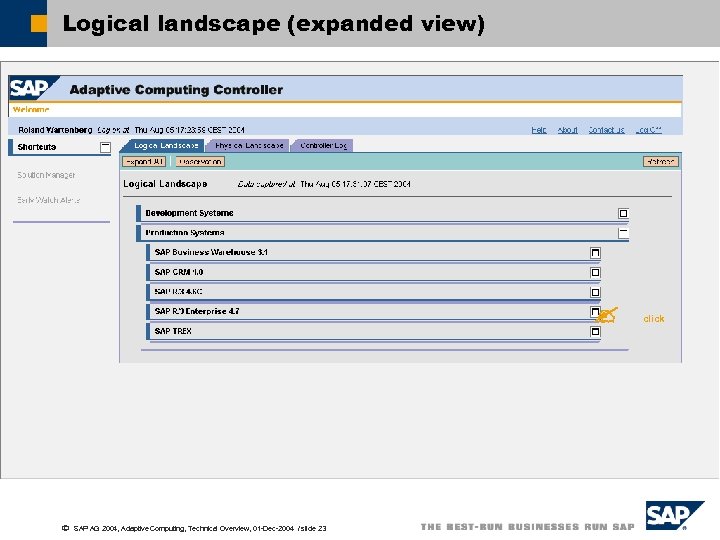This screenshot has width=720, height=540.
Task: Click the Log Off link
Action: 648,130
